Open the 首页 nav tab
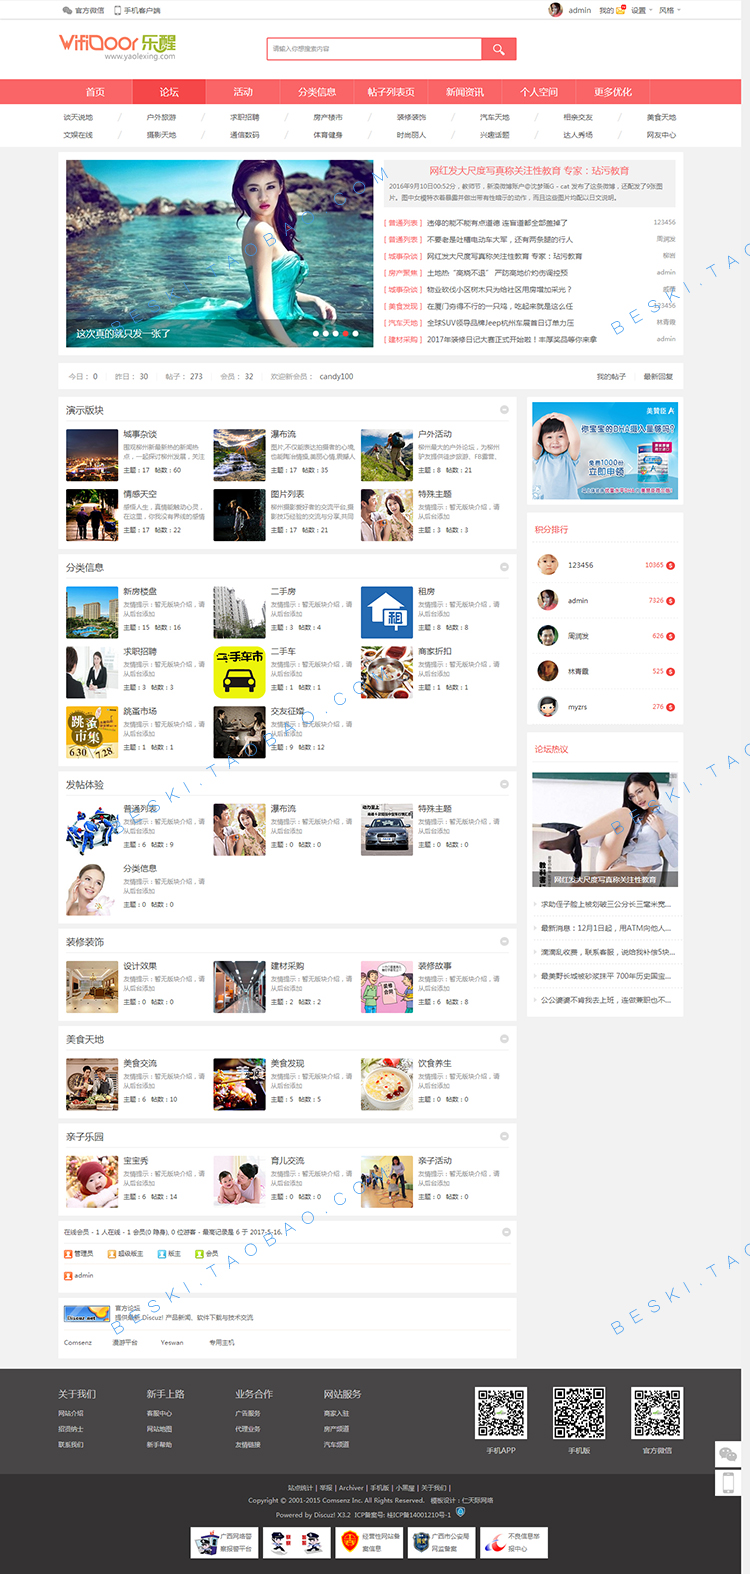The image size is (750, 1574). tap(95, 92)
